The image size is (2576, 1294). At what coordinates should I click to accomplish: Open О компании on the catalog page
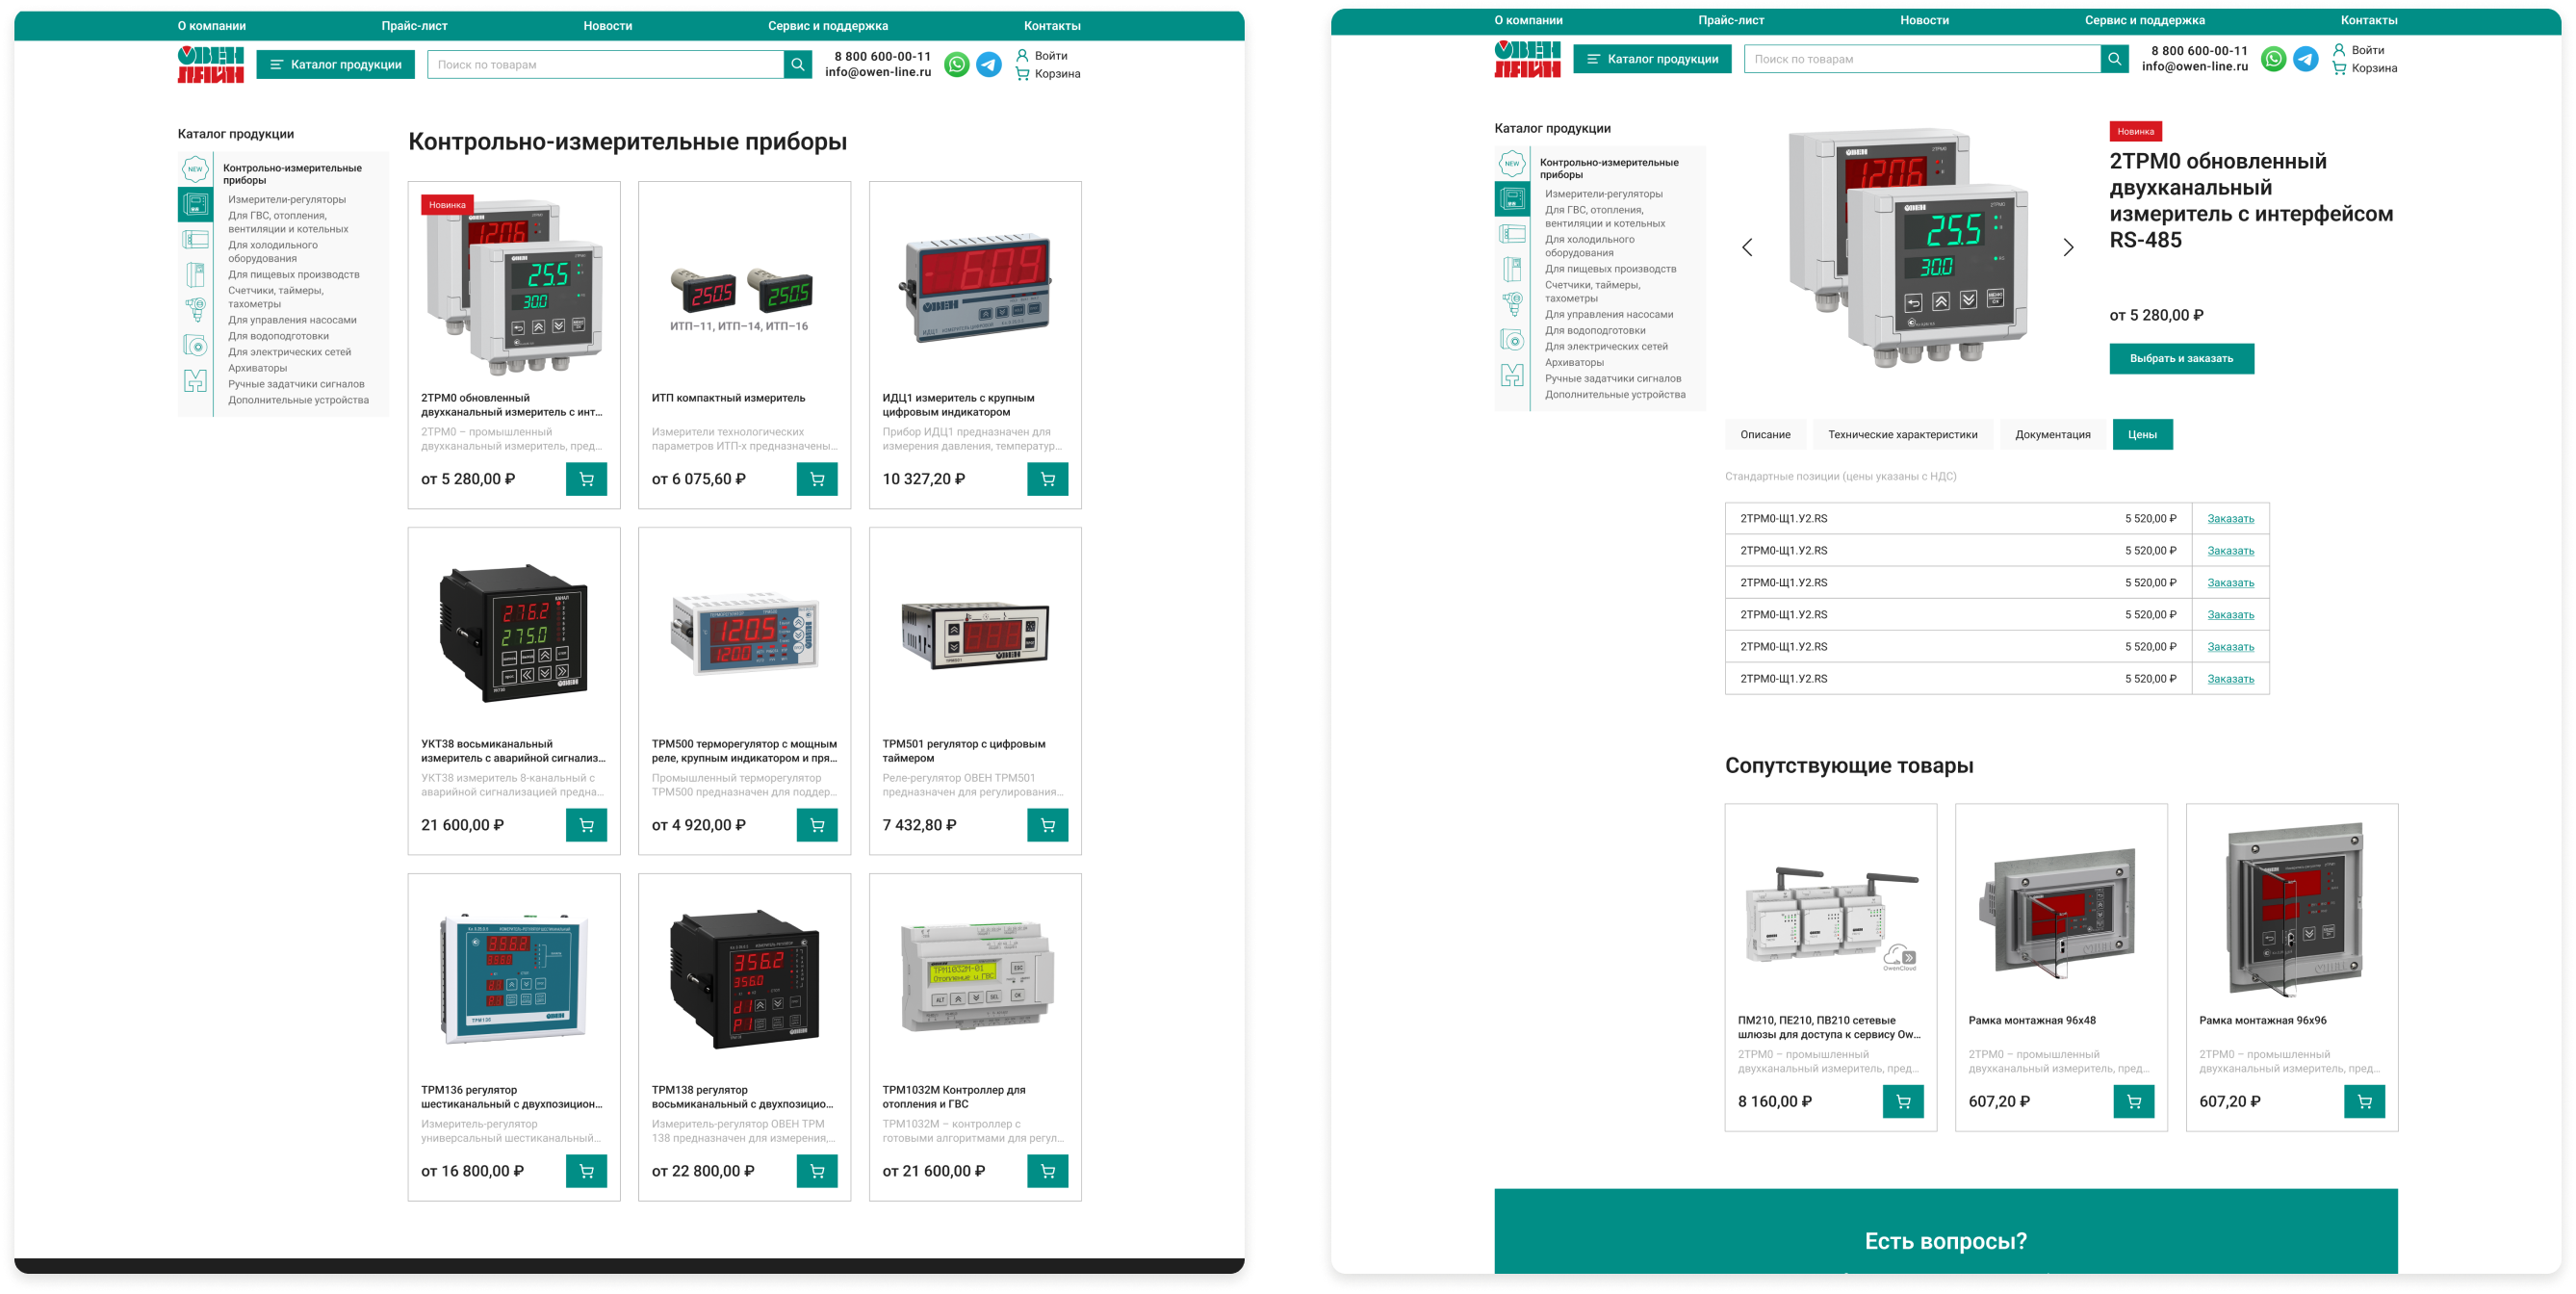[212, 26]
